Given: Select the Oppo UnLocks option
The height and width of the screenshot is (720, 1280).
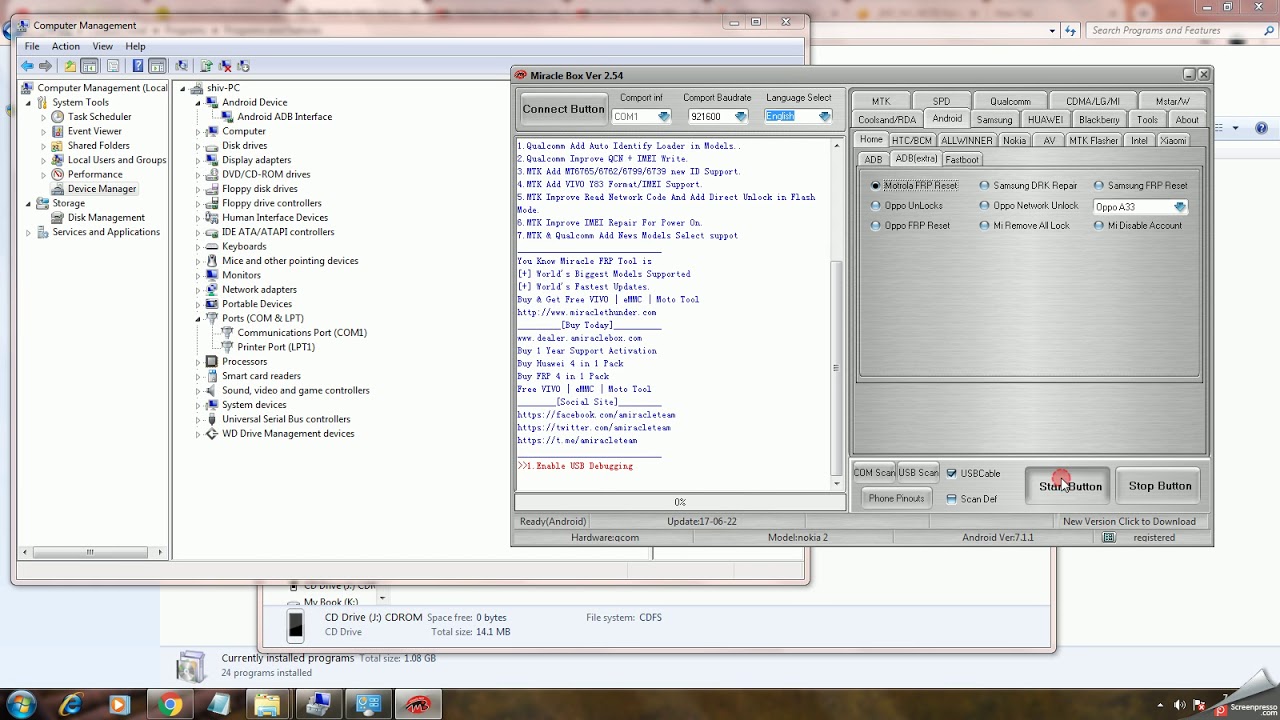Looking at the screenshot, I should [x=907, y=206].
